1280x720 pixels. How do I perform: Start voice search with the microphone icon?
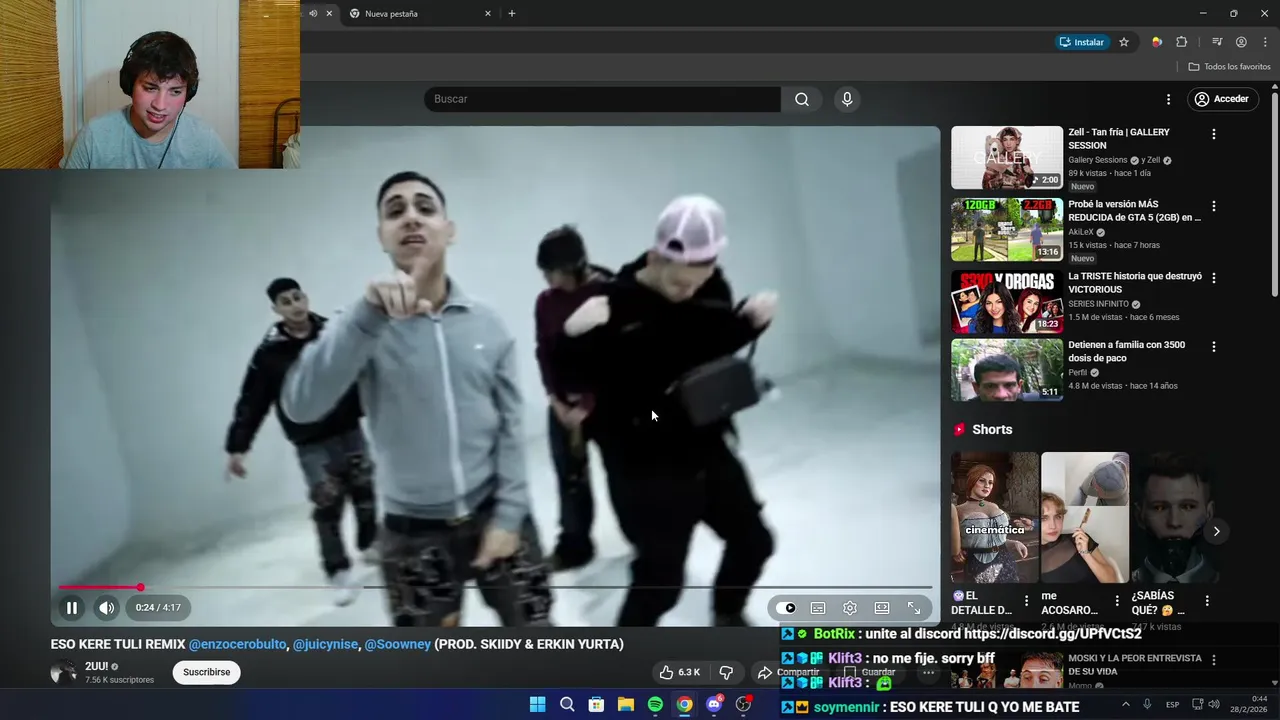(x=847, y=99)
